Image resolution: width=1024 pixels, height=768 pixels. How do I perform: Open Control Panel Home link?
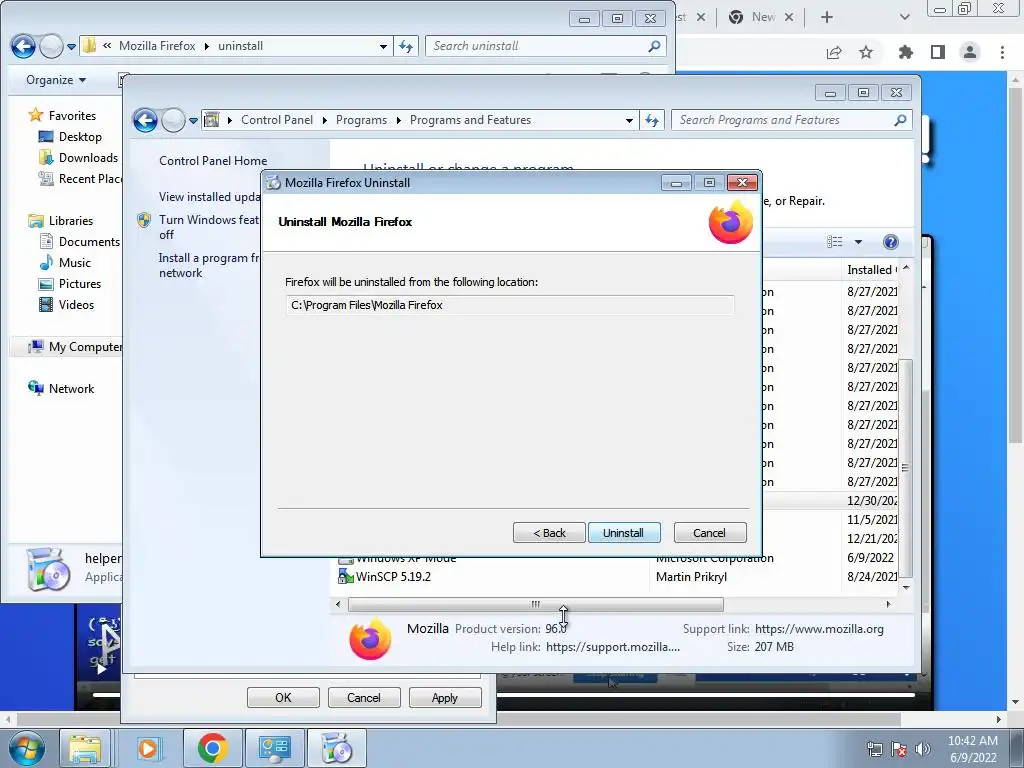pyautogui.click(x=213, y=161)
